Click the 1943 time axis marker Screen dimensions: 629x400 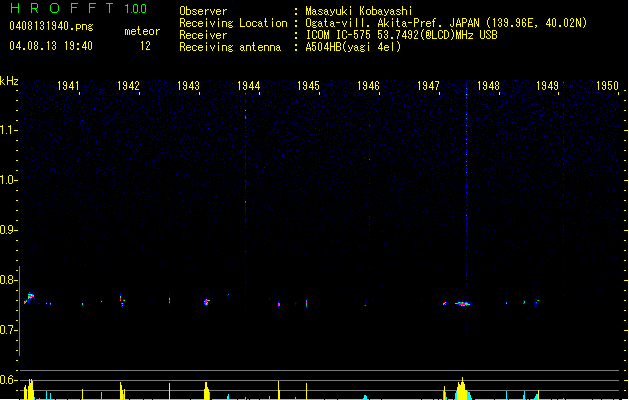point(188,86)
